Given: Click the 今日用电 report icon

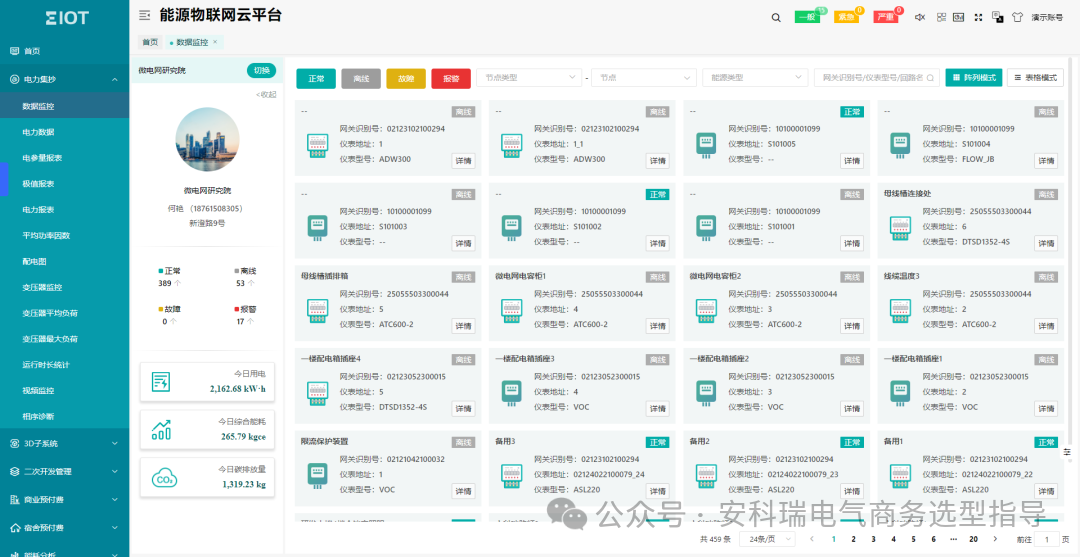Looking at the screenshot, I should (161, 381).
